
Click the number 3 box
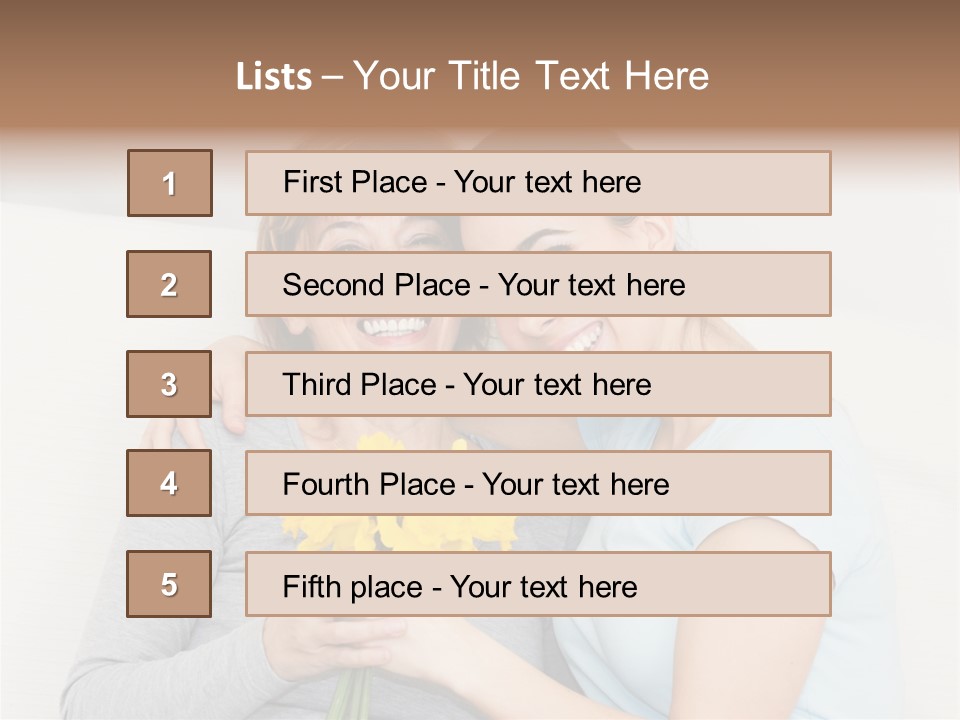(x=169, y=384)
